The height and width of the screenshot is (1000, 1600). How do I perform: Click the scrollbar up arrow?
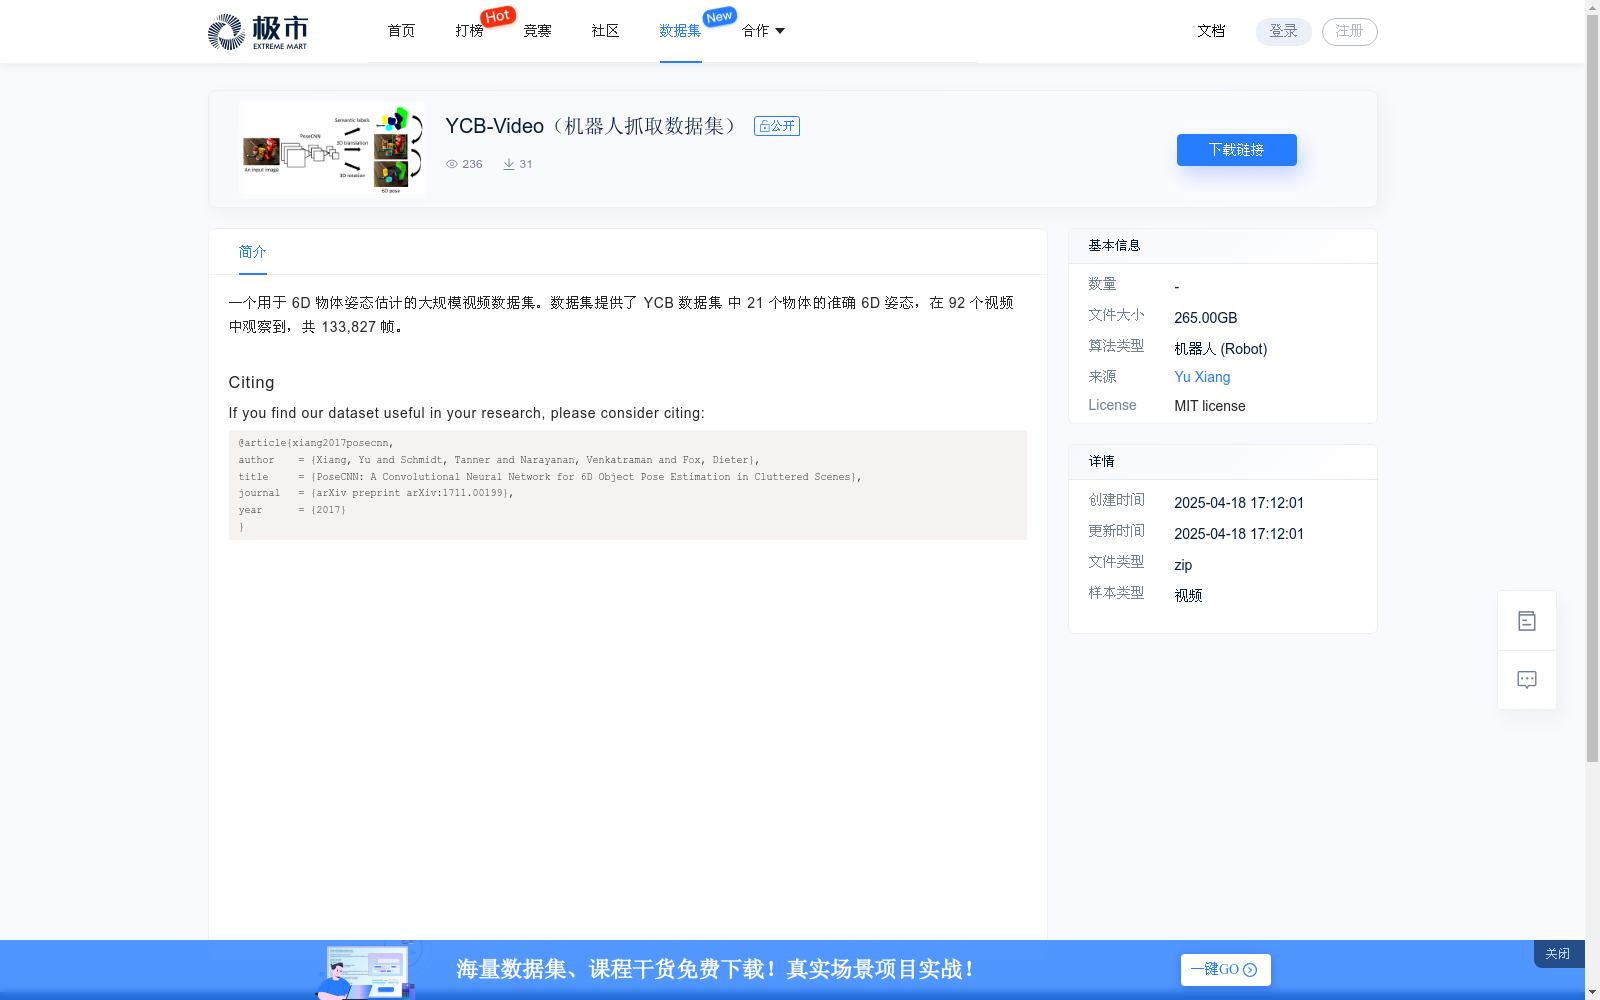point(1592,7)
